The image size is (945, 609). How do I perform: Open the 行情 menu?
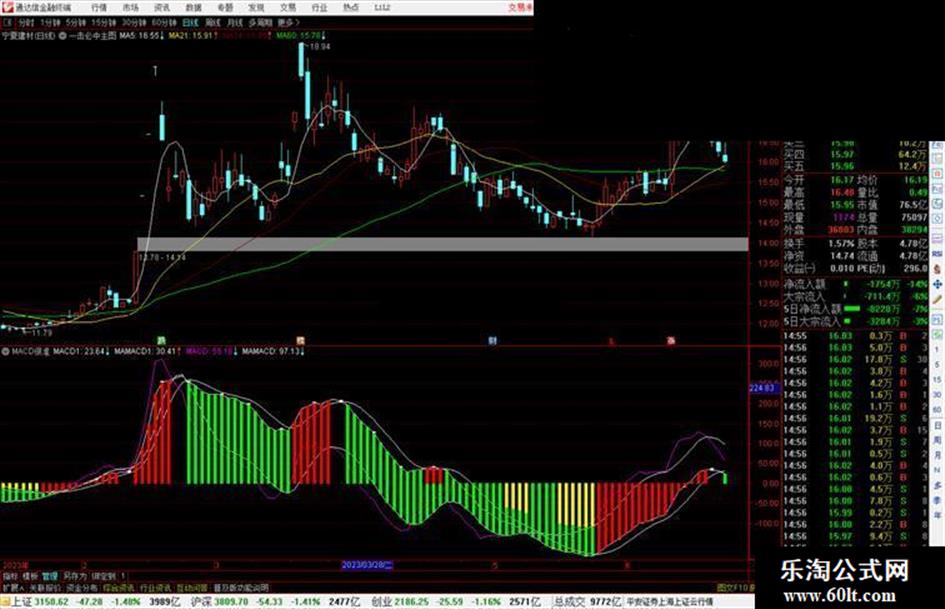click(x=99, y=8)
